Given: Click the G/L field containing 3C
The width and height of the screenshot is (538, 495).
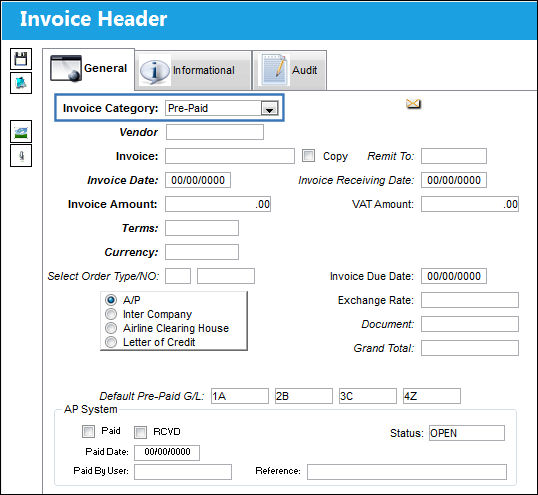Looking at the screenshot, I should (368, 396).
